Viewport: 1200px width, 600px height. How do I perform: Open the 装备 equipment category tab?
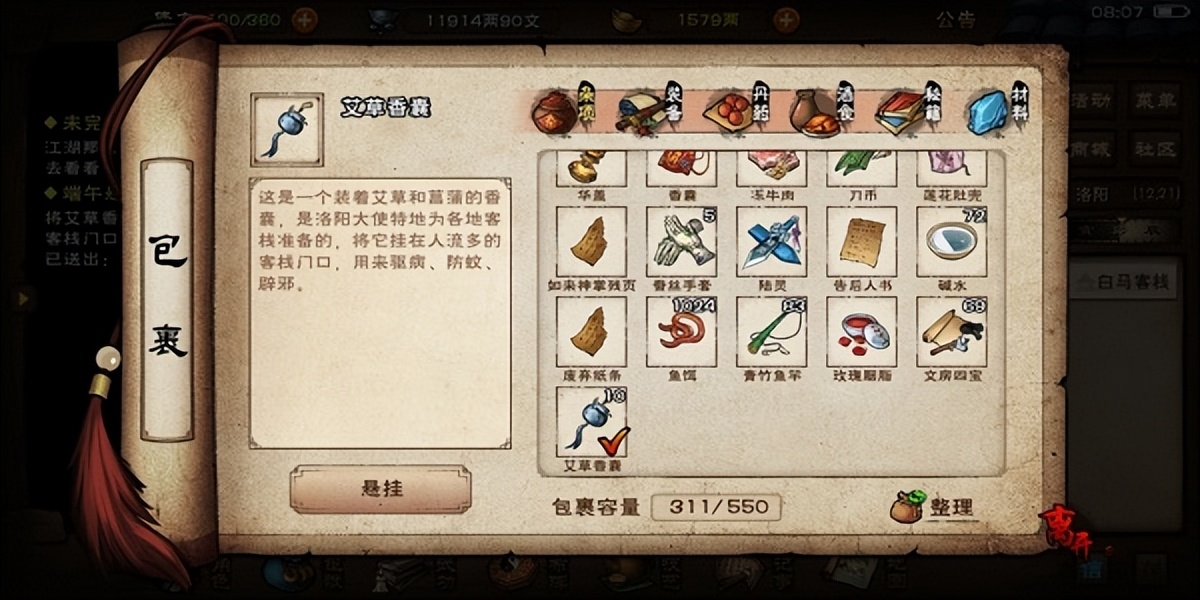click(x=647, y=112)
